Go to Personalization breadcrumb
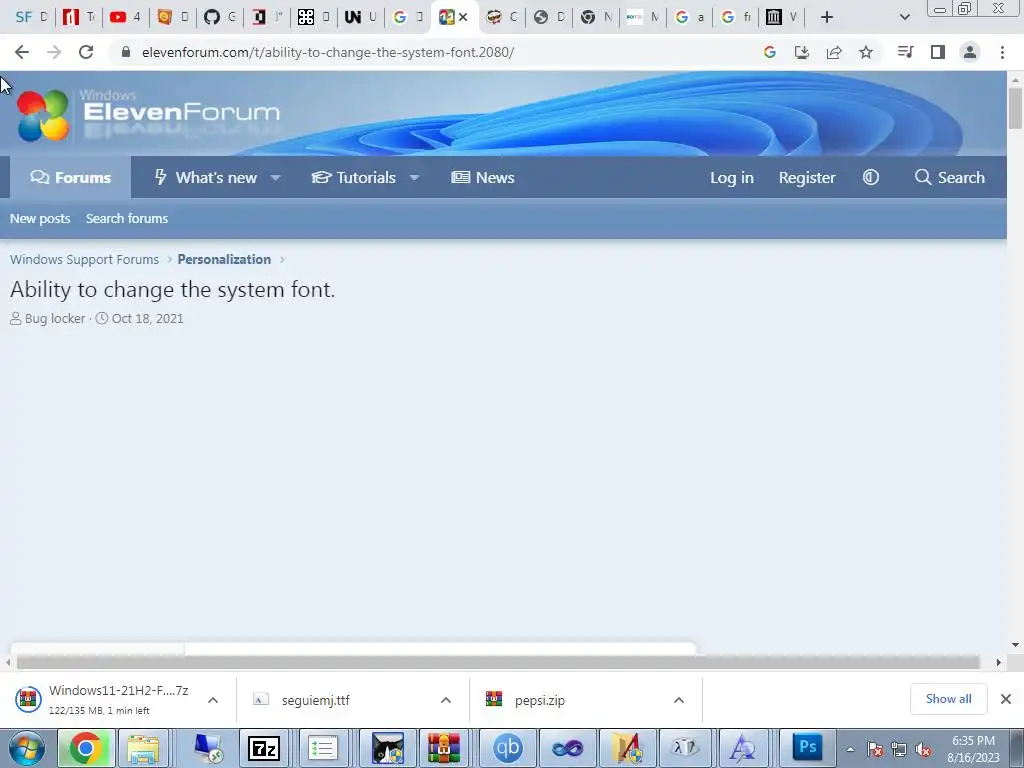This screenshot has height=768, width=1024. click(x=224, y=259)
